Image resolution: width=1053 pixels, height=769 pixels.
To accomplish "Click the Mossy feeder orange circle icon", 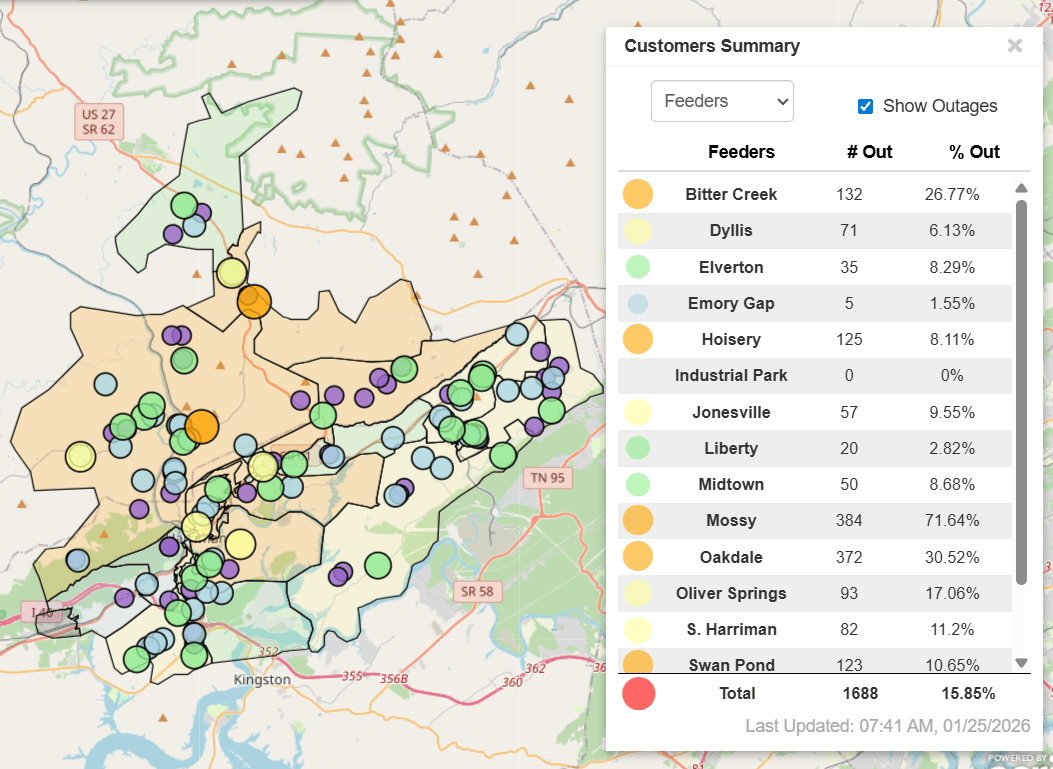I will [637, 520].
